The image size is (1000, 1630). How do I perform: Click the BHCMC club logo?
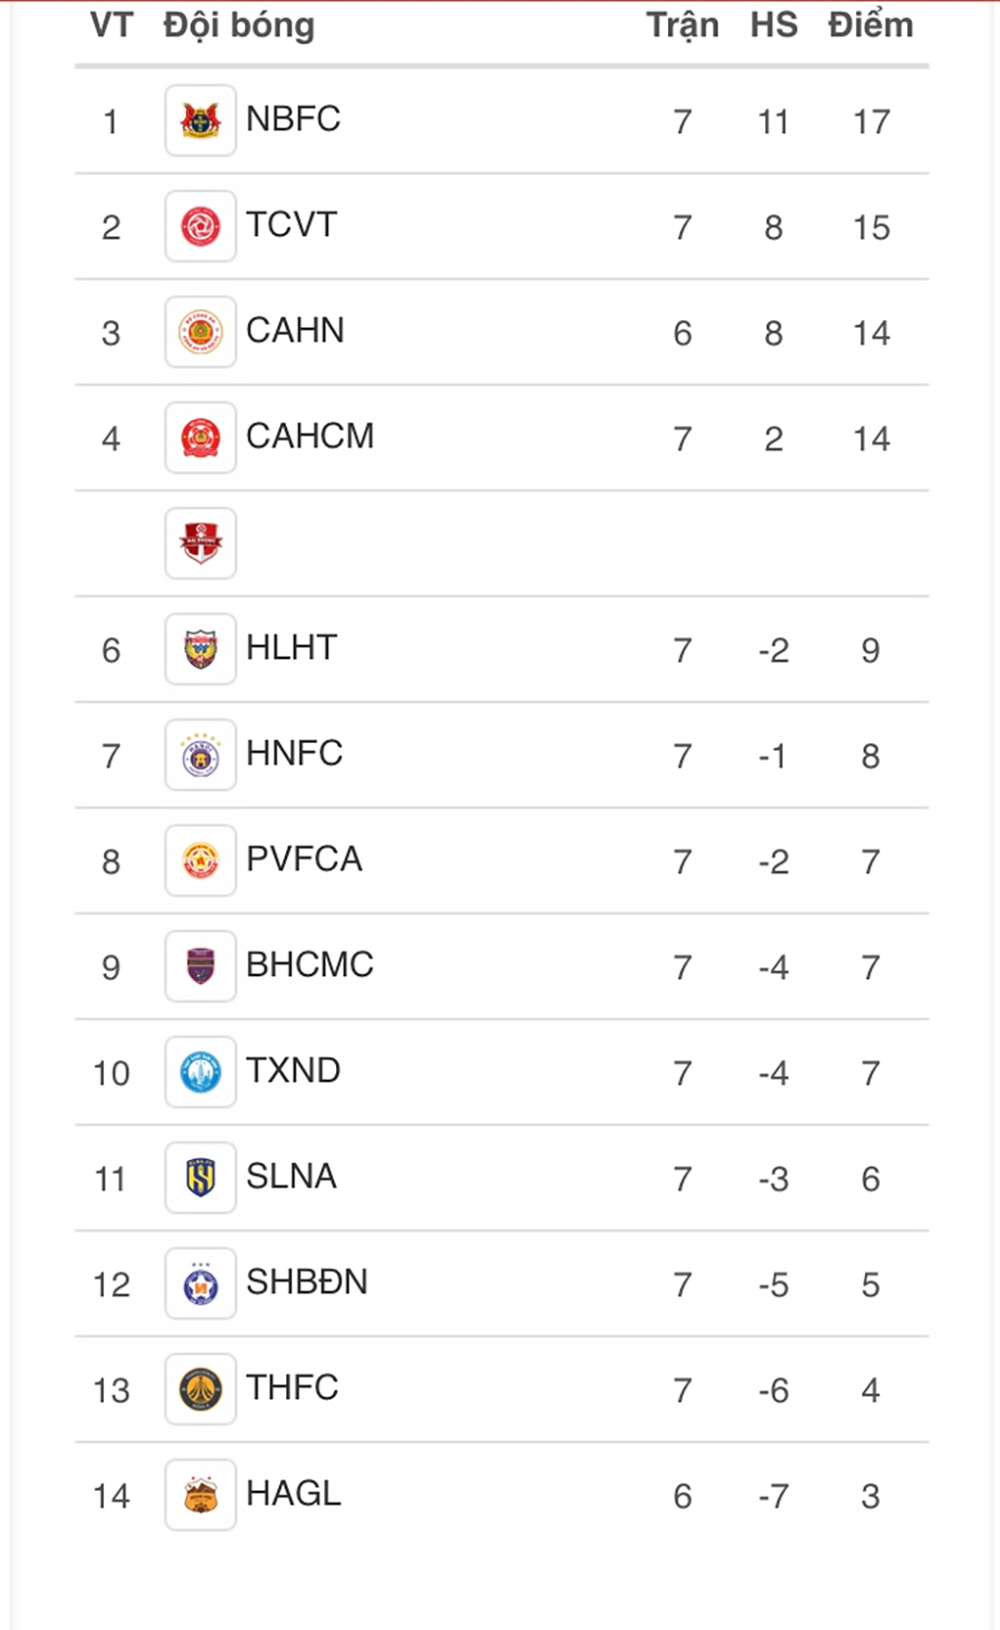pyautogui.click(x=200, y=966)
